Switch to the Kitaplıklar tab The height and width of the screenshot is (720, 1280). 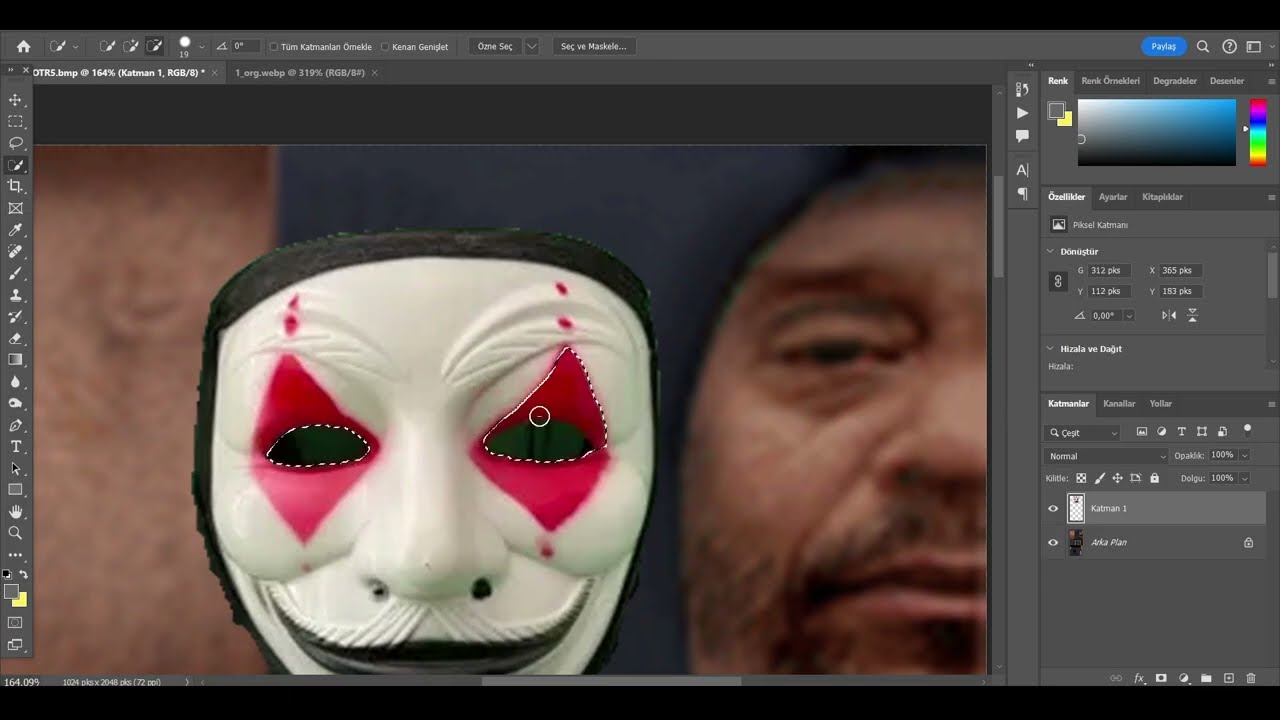tap(1163, 197)
